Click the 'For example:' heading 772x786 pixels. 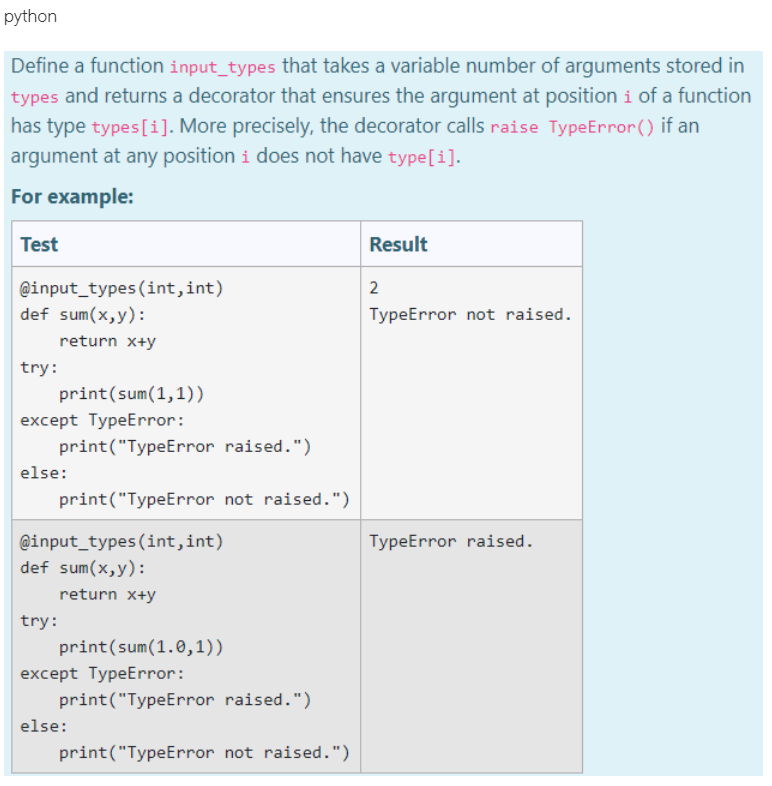pyautogui.click(x=73, y=196)
